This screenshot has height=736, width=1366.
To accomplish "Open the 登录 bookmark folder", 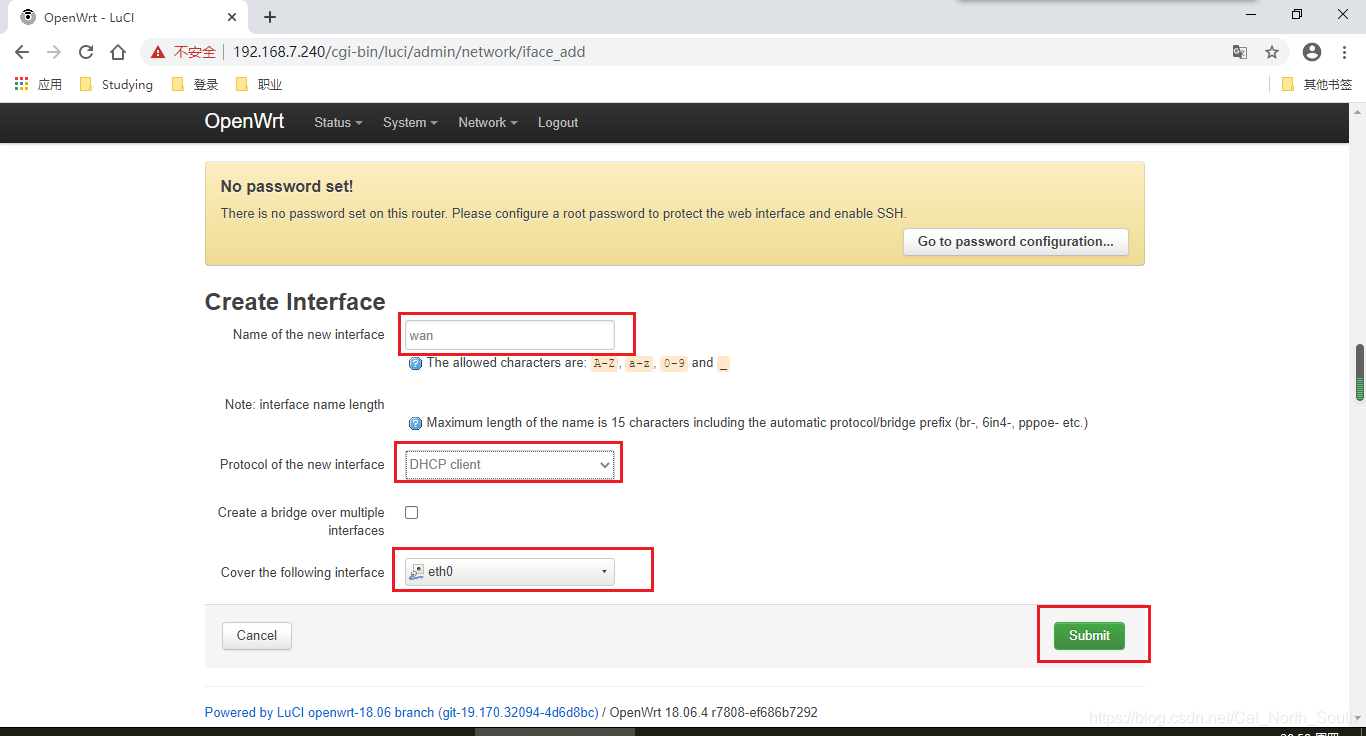I will point(195,84).
